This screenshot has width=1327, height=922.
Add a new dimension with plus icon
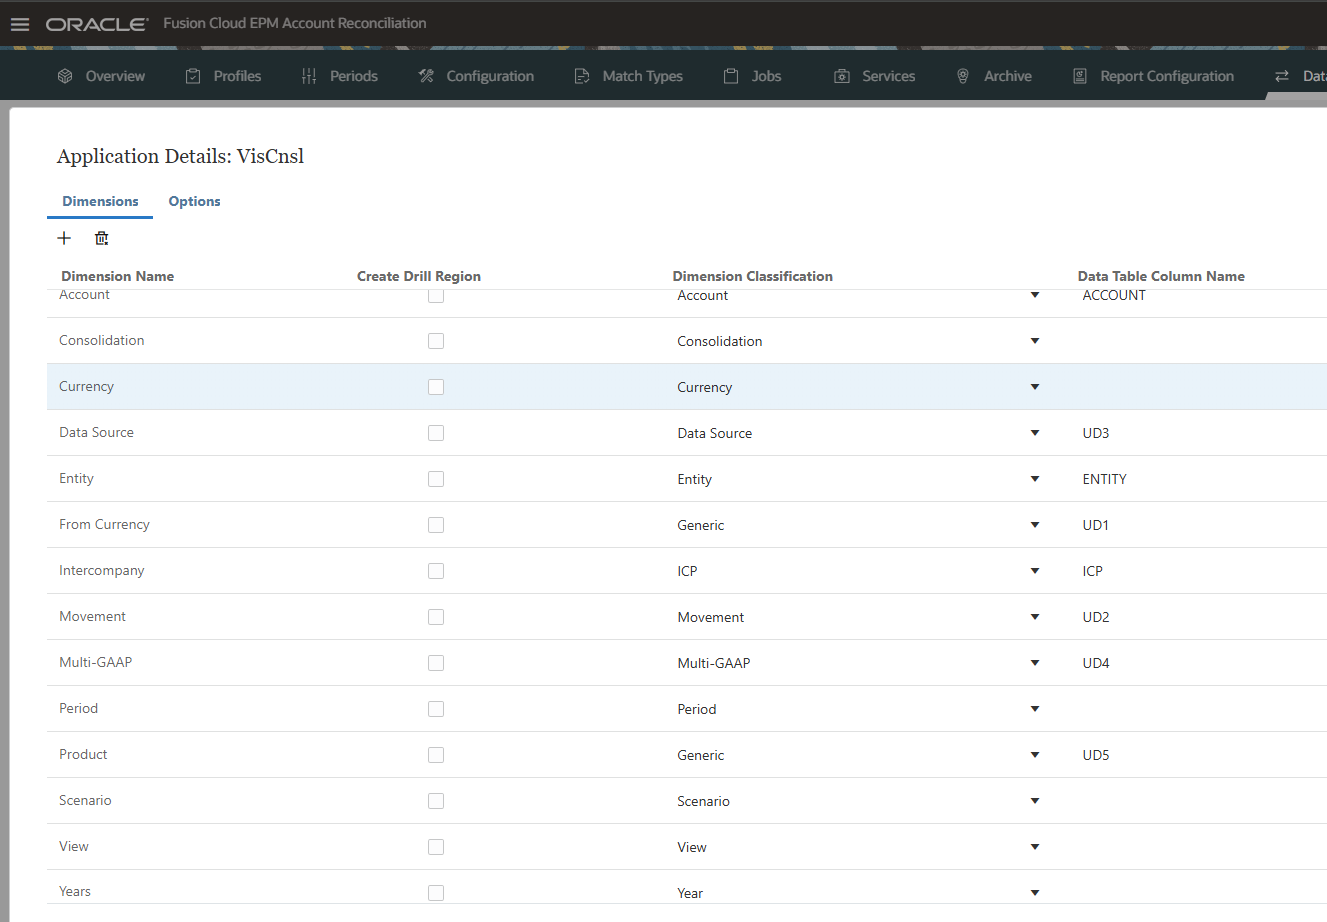pyautogui.click(x=64, y=238)
